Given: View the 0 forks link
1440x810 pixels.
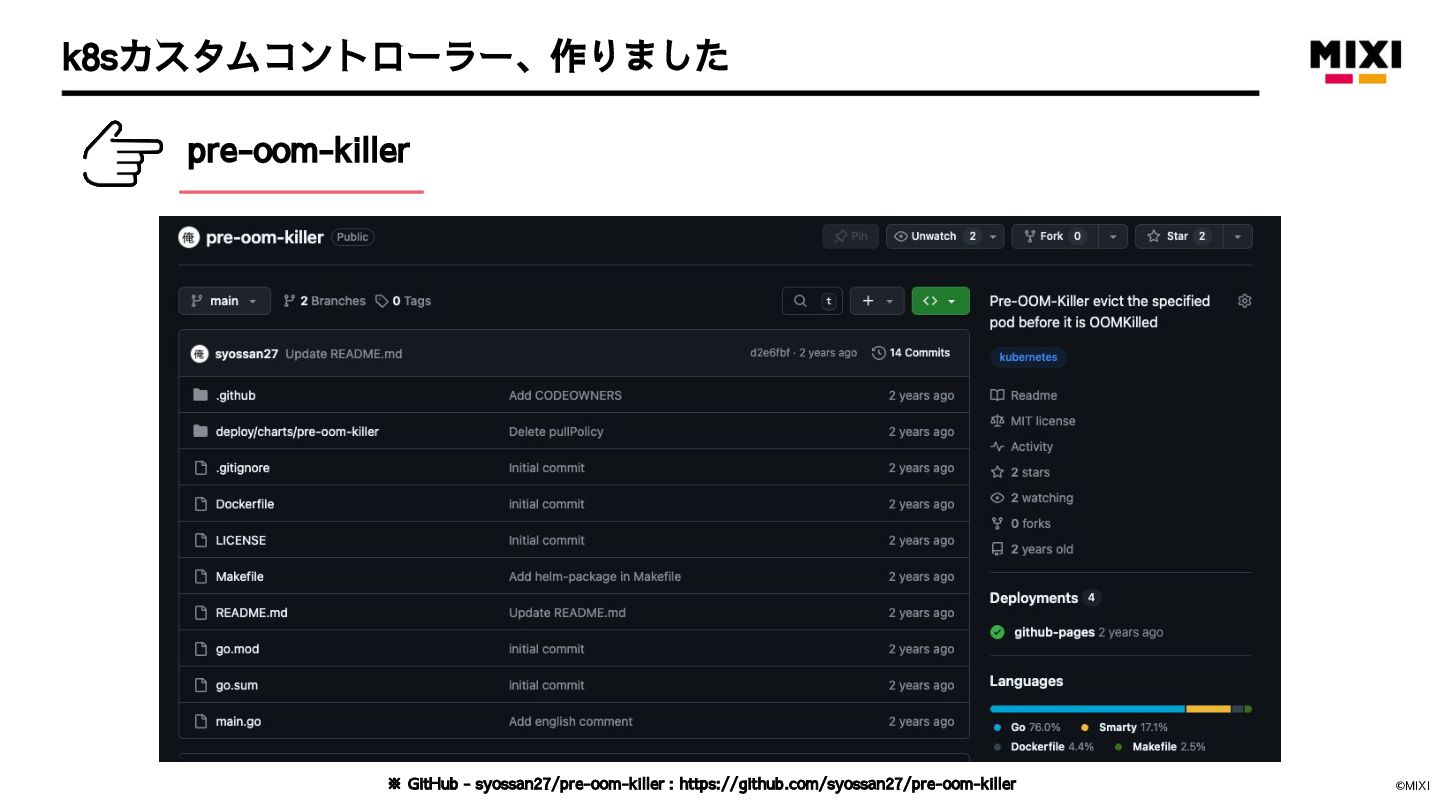Looking at the screenshot, I should pos(1020,523).
